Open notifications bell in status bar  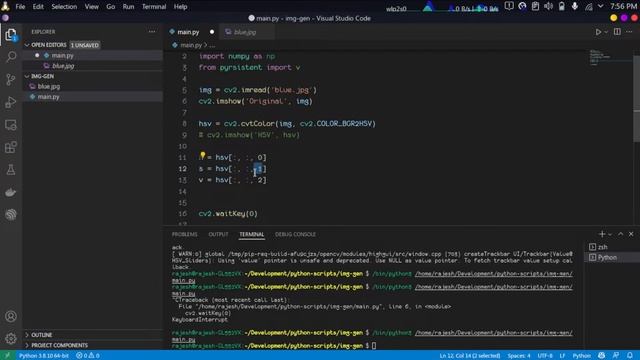[630, 356]
